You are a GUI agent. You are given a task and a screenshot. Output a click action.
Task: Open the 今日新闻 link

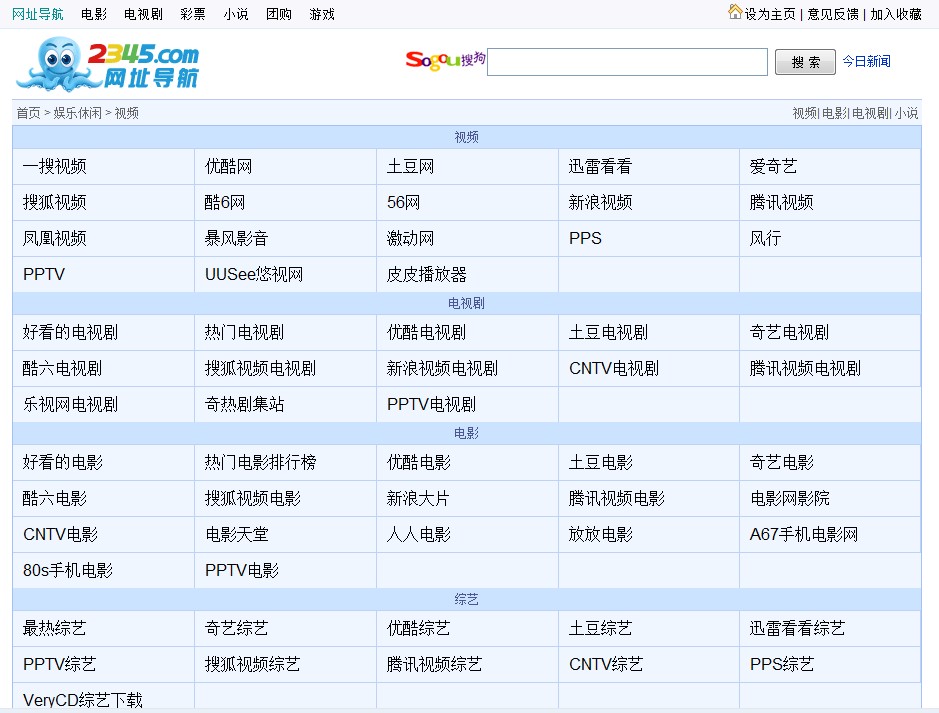click(866, 61)
